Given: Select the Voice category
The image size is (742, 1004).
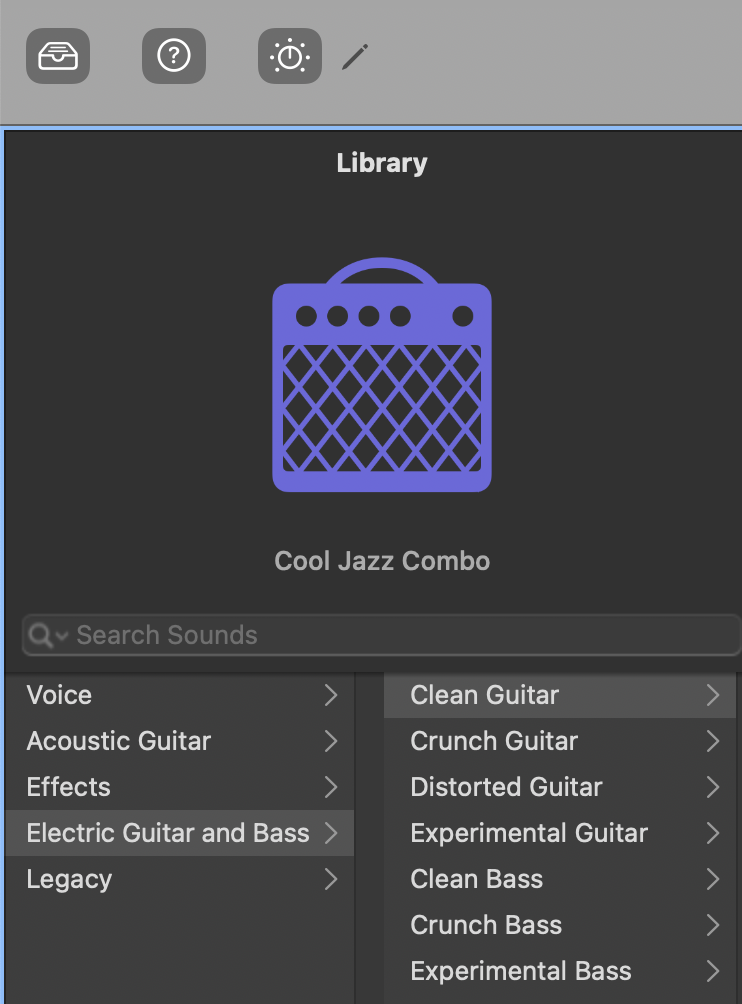Looking at the screenshot, I should (x=179, y=695).
